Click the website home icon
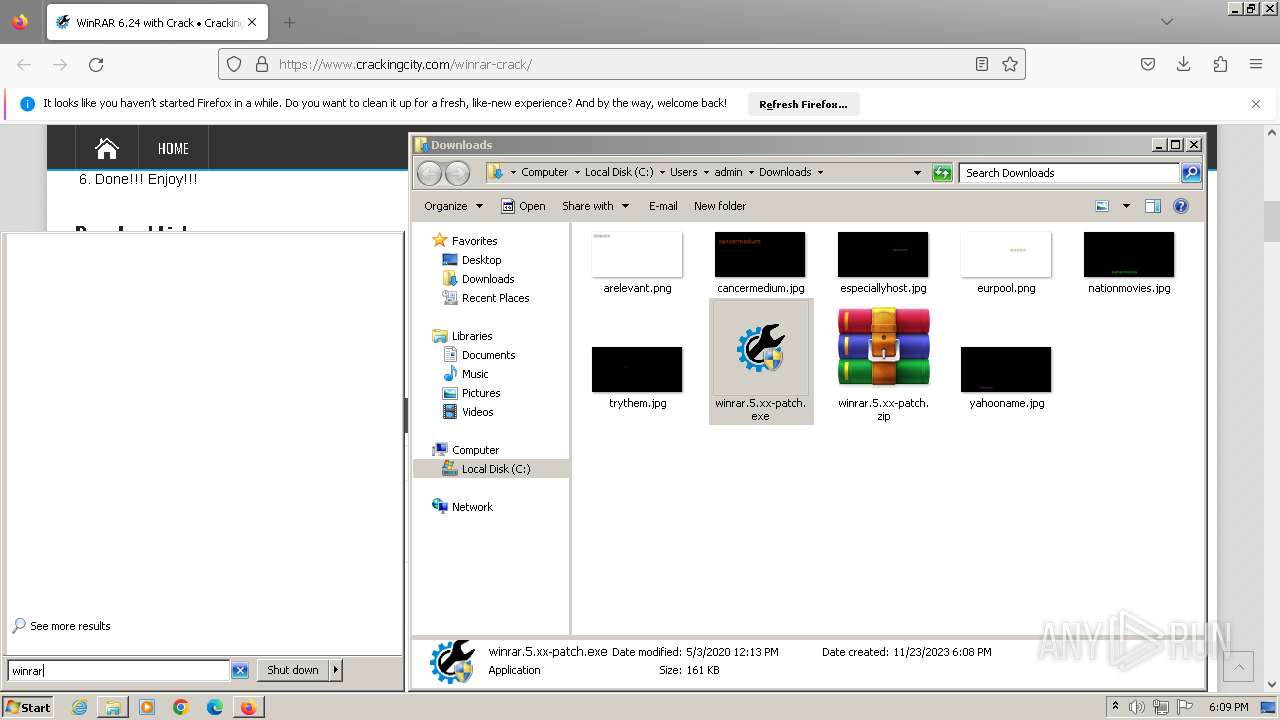 point(107,148)
